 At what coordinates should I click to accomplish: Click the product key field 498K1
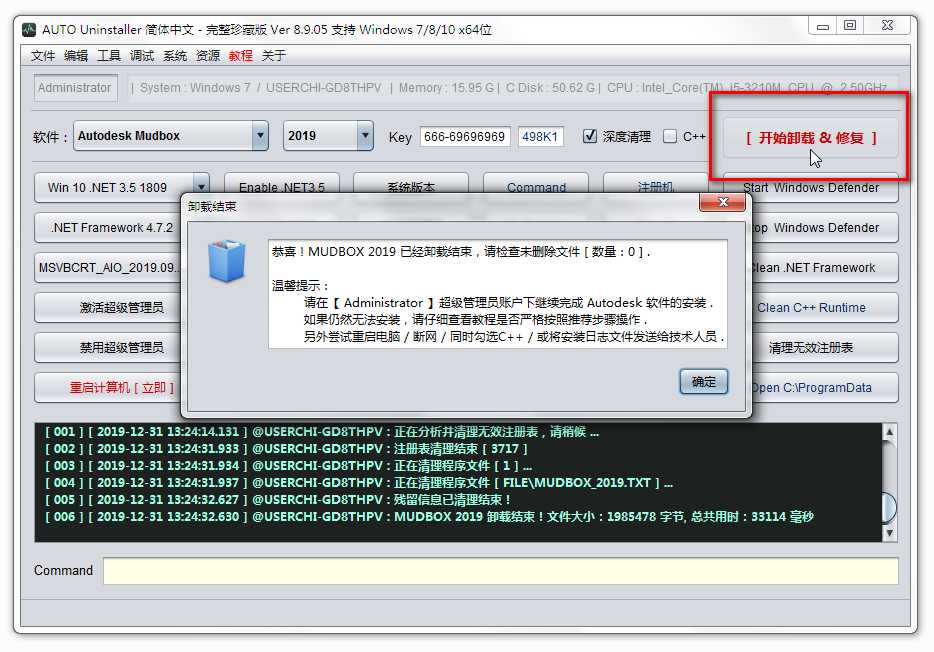pyautogui.click(x=540, y=137)
